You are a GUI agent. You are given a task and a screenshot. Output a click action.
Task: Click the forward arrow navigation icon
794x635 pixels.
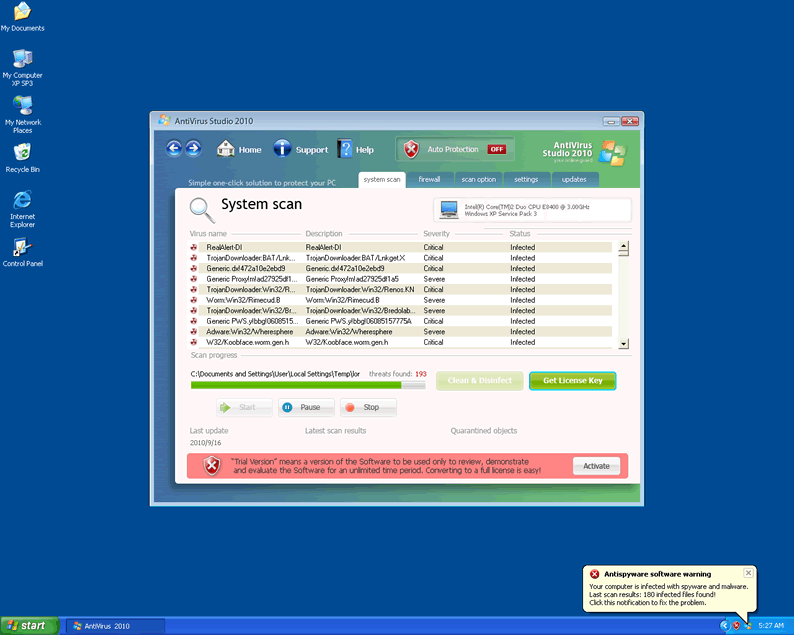pos(193,149)
